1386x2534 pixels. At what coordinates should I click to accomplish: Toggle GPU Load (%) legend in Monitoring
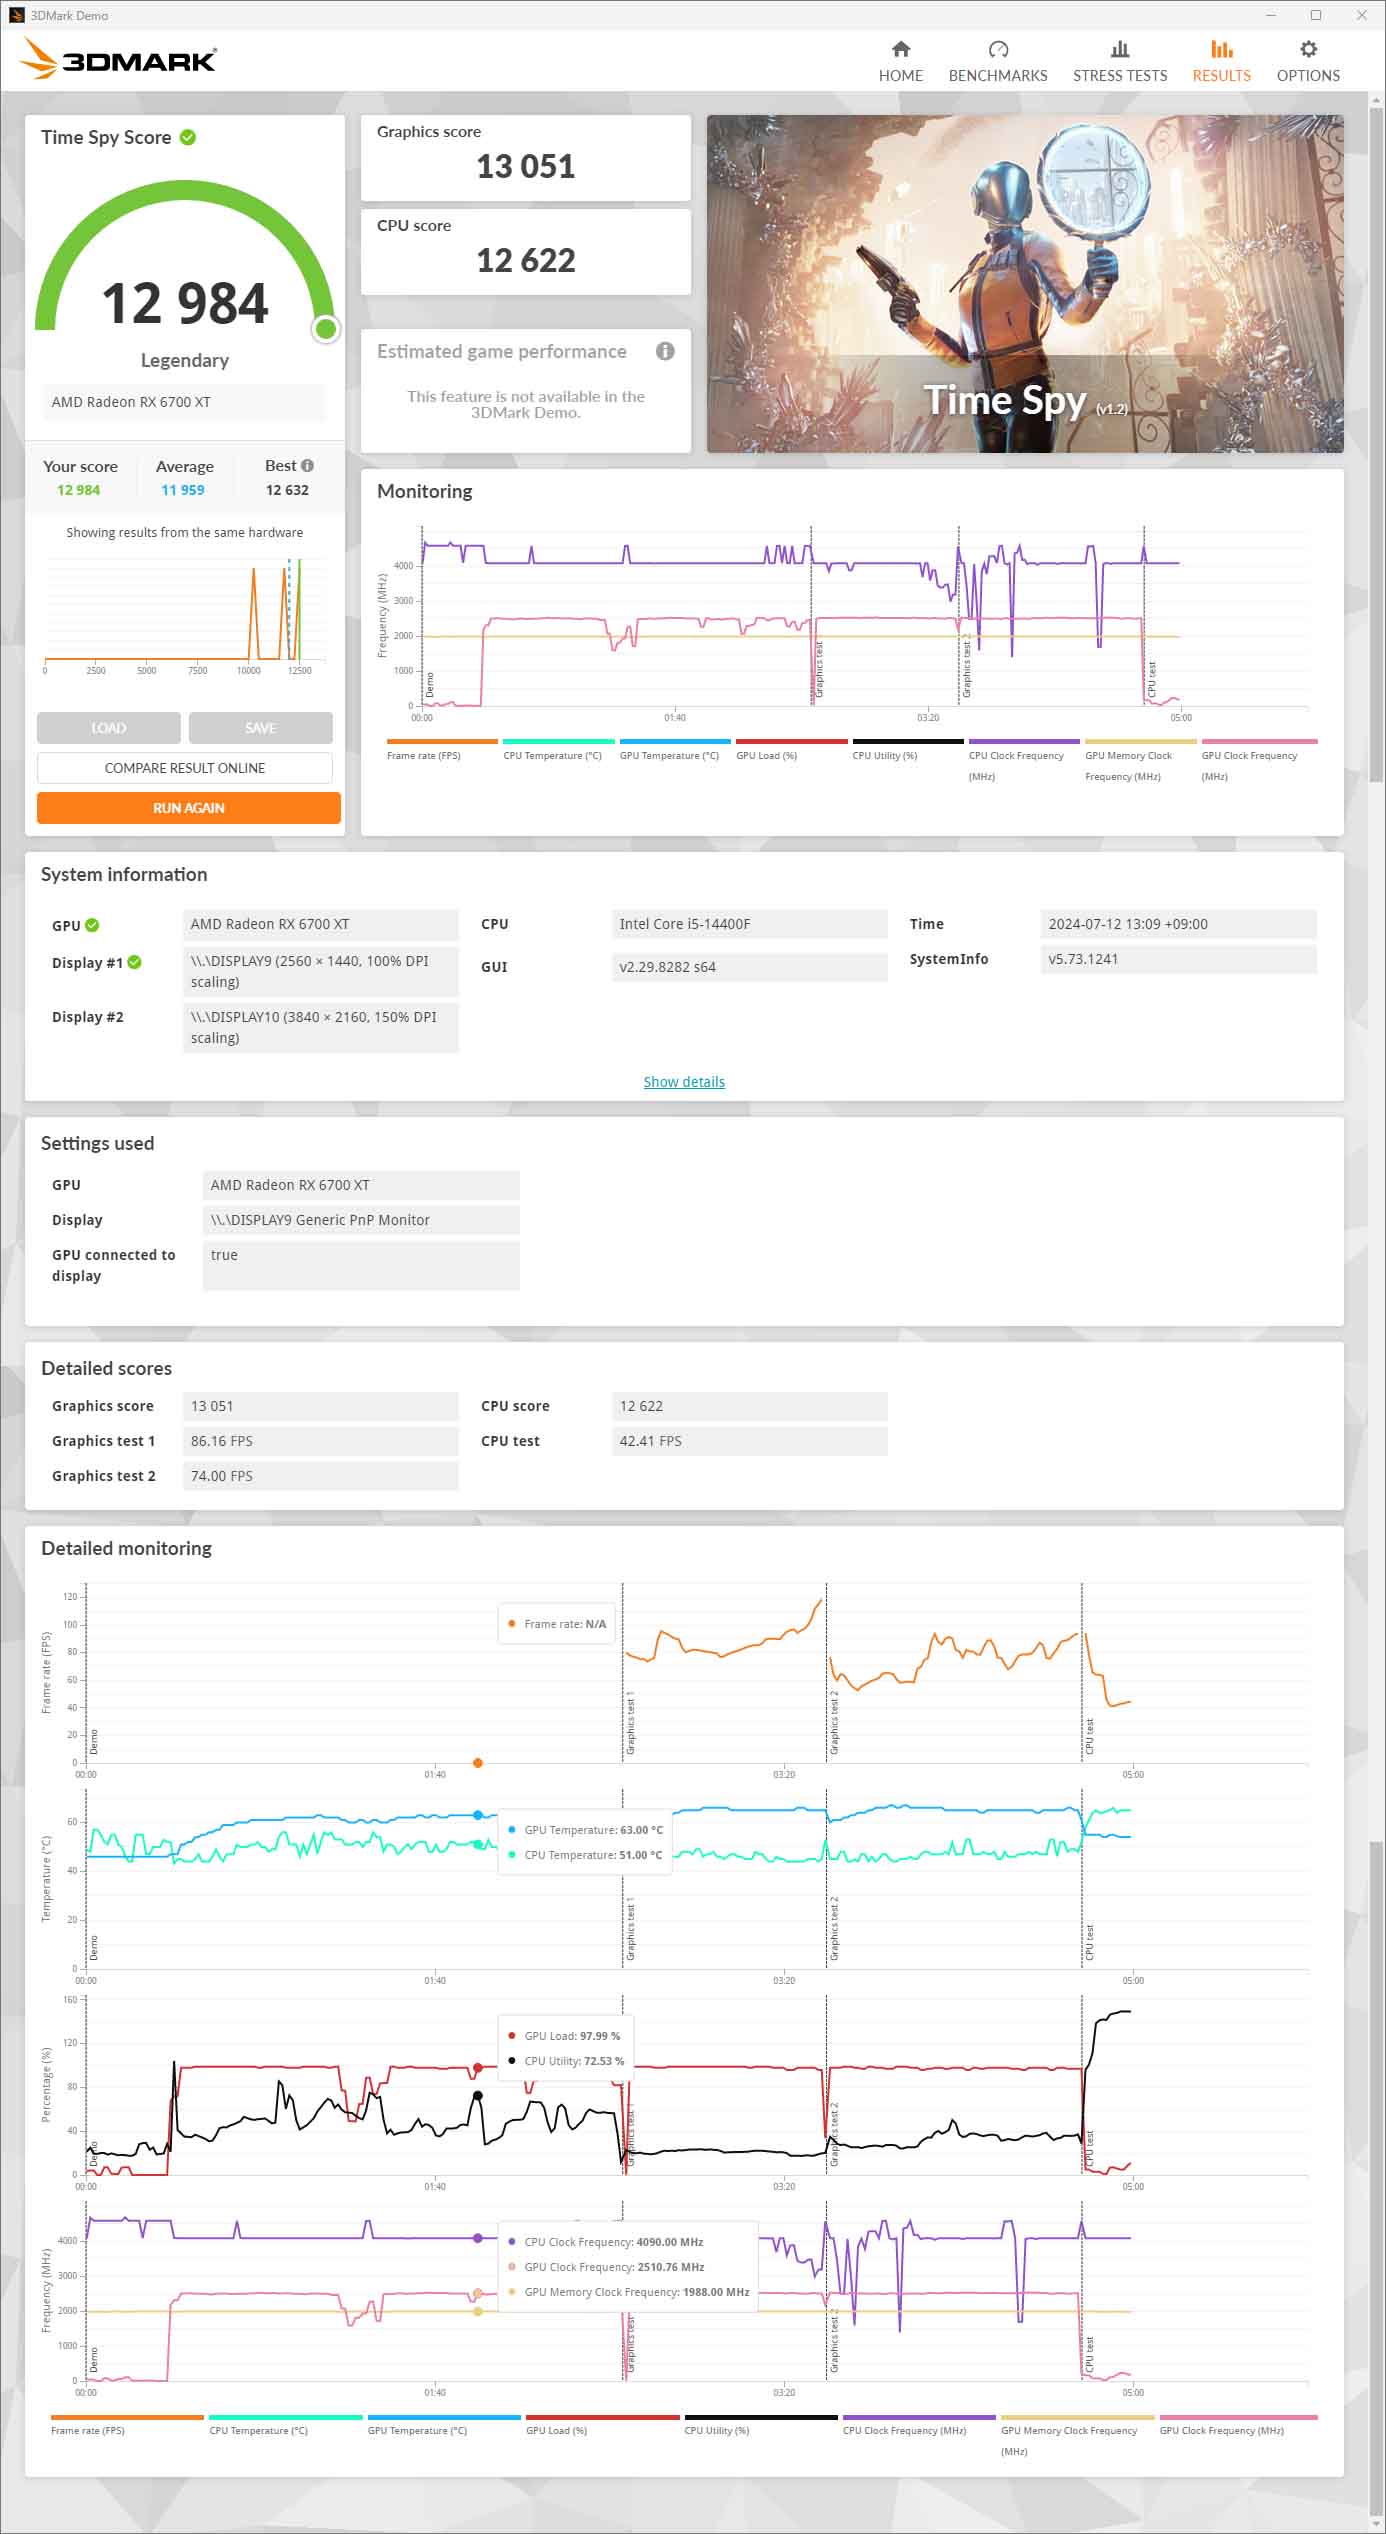[791, 750]
